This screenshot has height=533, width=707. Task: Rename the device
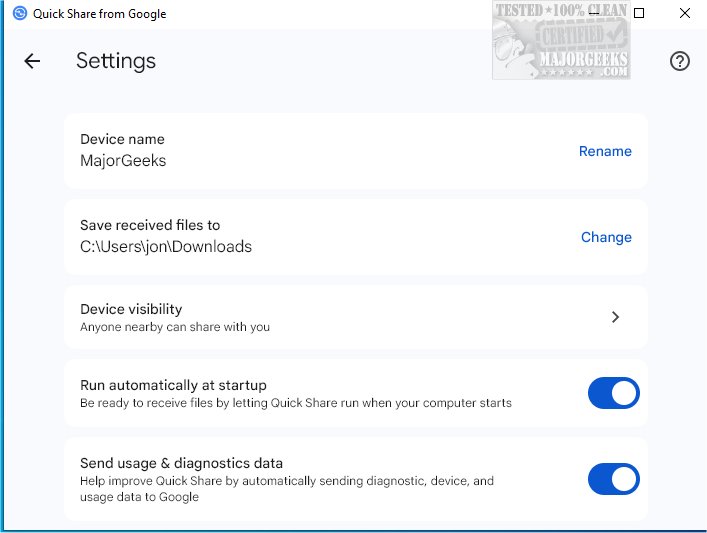click(605, 151)
